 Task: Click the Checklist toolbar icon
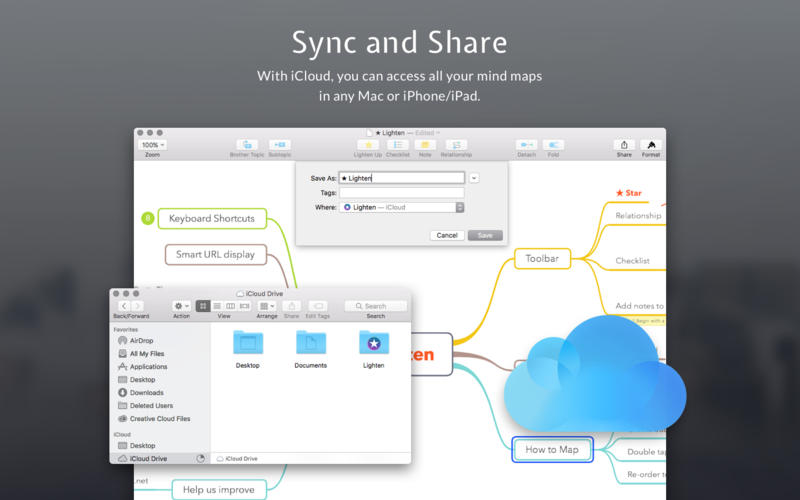pos(397,145)
